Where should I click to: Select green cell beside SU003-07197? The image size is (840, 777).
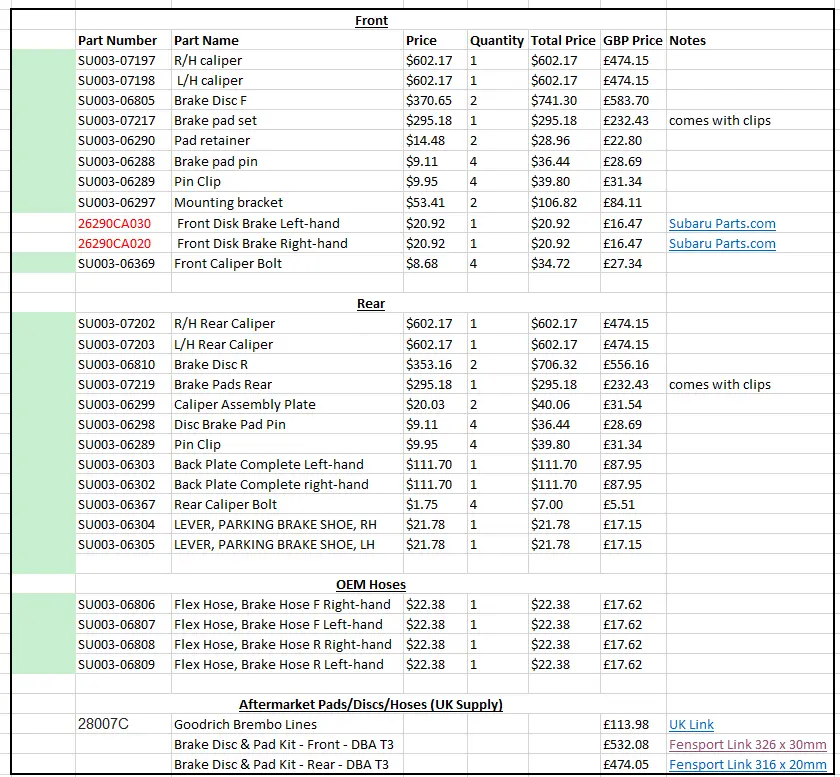(x=43, y=61)
